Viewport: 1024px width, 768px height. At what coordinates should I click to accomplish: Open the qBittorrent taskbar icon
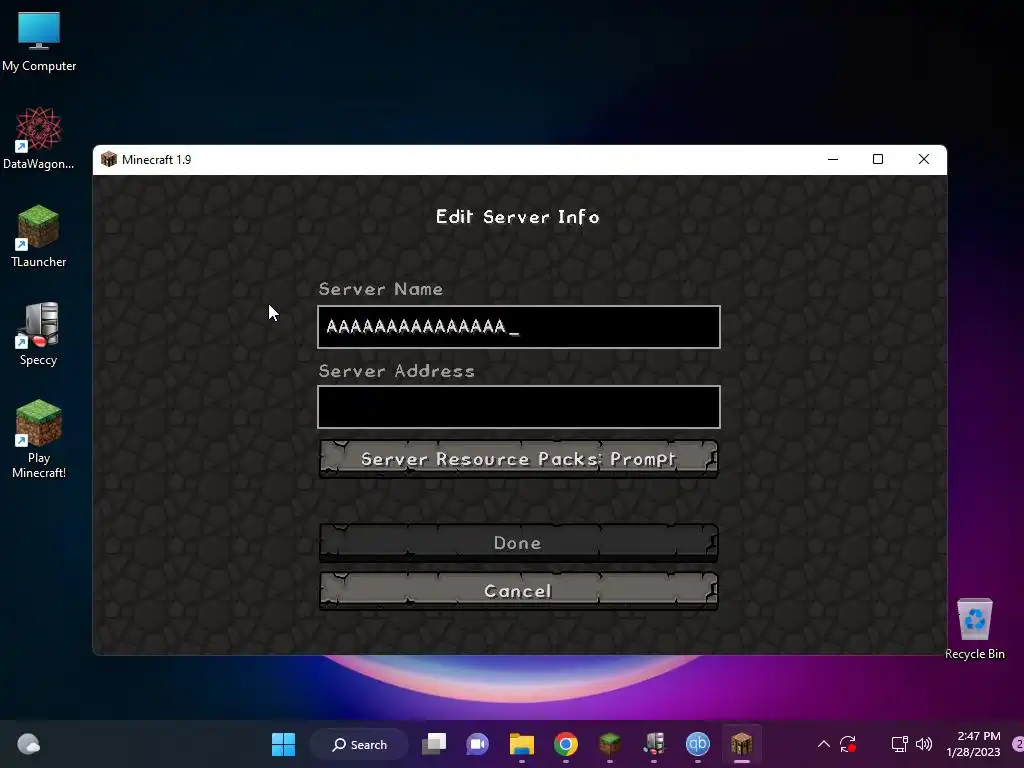coord(697,744)
